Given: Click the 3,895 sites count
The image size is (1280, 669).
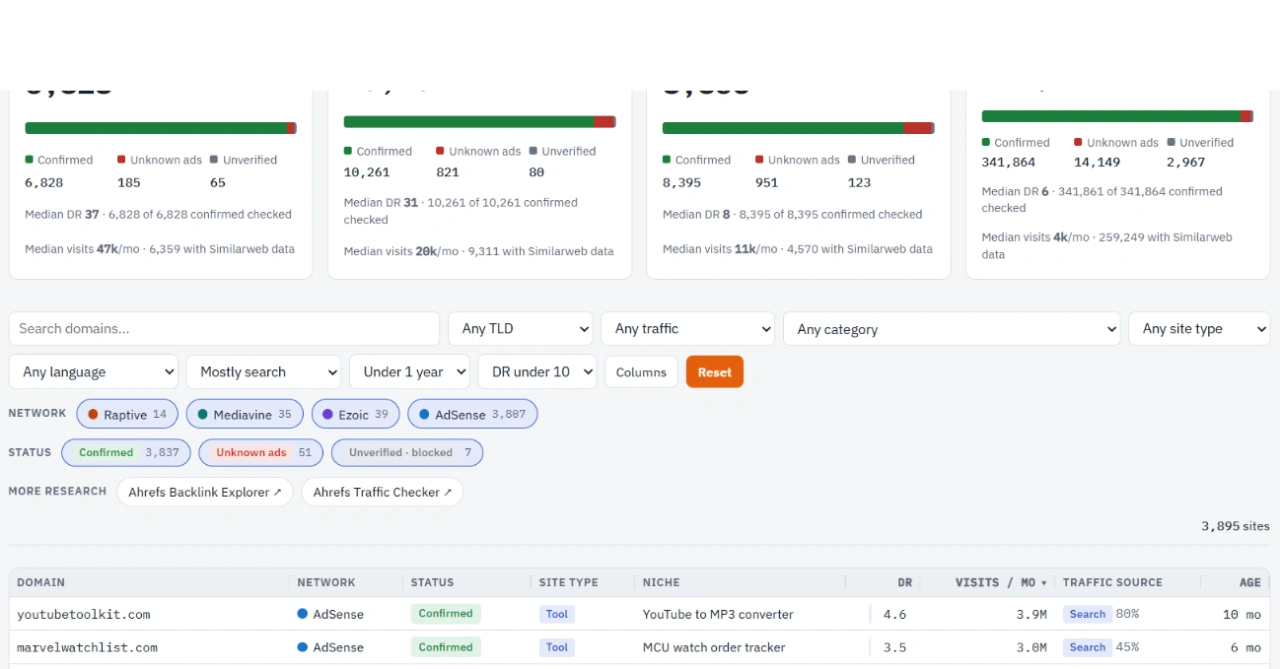Looking at the screenshot, I should click(1235, 526).
